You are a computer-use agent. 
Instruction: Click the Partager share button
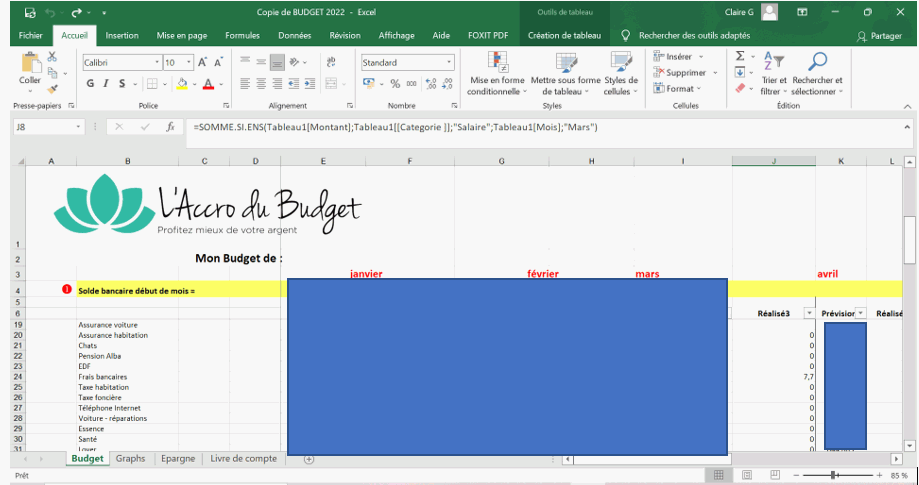879,35
